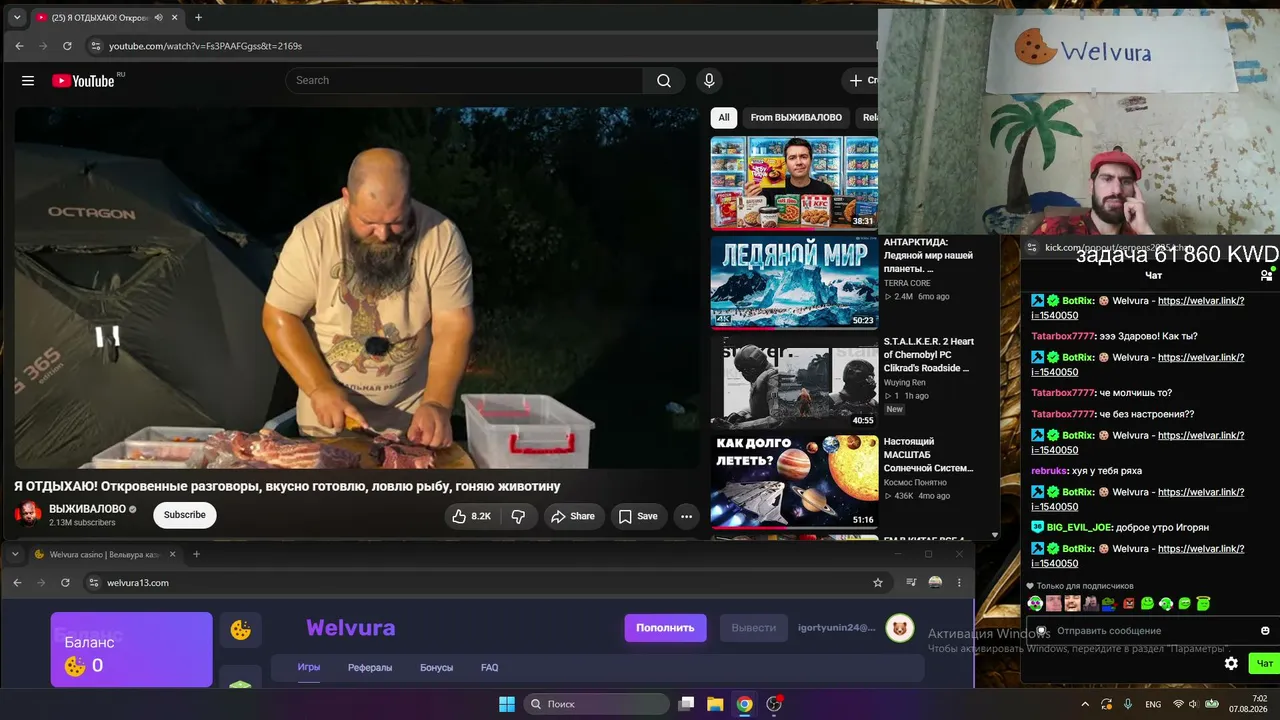
Task: Open more actions ellipsis under video
Action: click(x=686, y=516)
